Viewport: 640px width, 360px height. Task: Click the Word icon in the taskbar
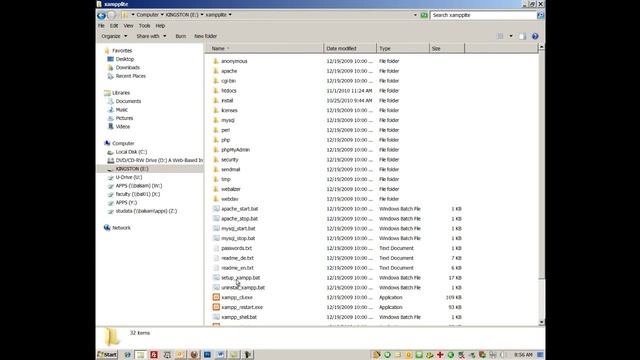pyautogui.click(x=220, y=355)
